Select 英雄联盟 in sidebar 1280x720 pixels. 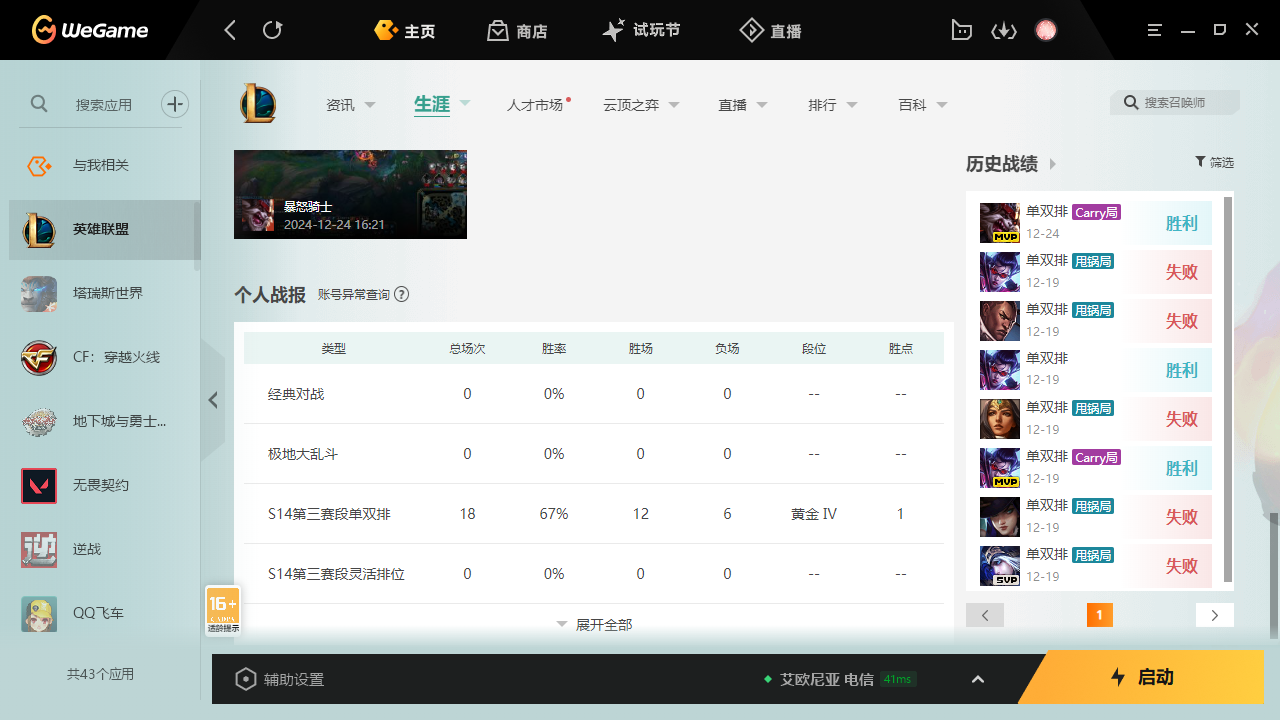tap(105, 229)
